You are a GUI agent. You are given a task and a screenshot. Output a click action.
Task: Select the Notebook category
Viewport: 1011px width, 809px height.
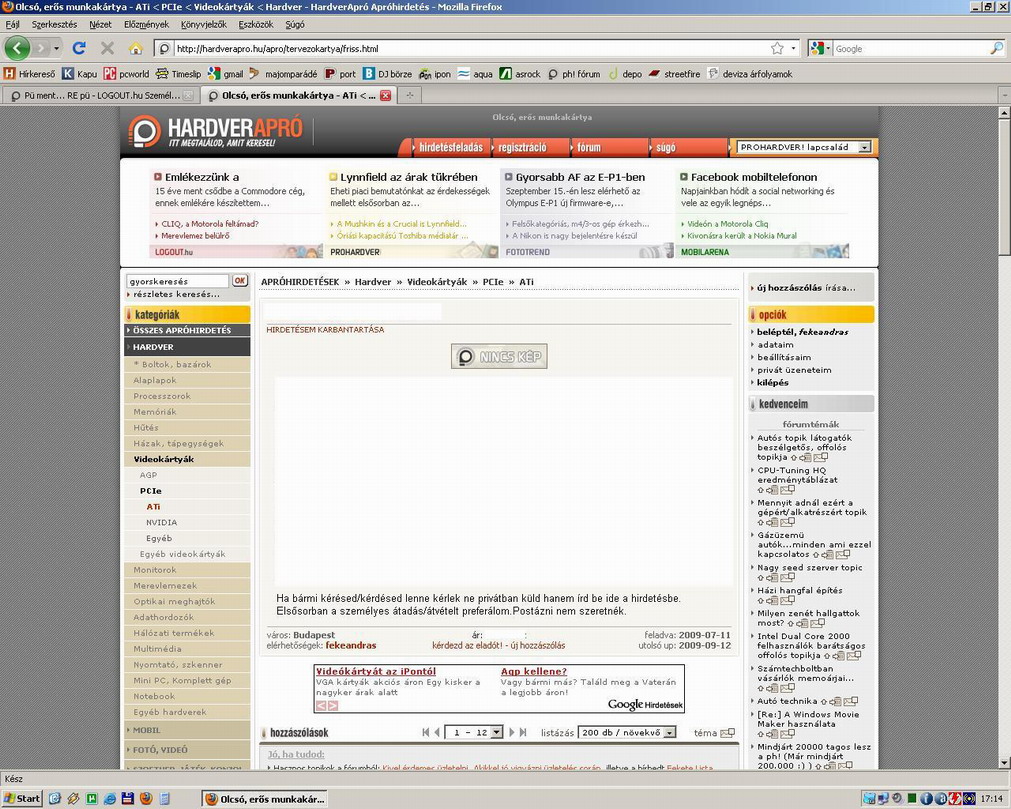187,696
